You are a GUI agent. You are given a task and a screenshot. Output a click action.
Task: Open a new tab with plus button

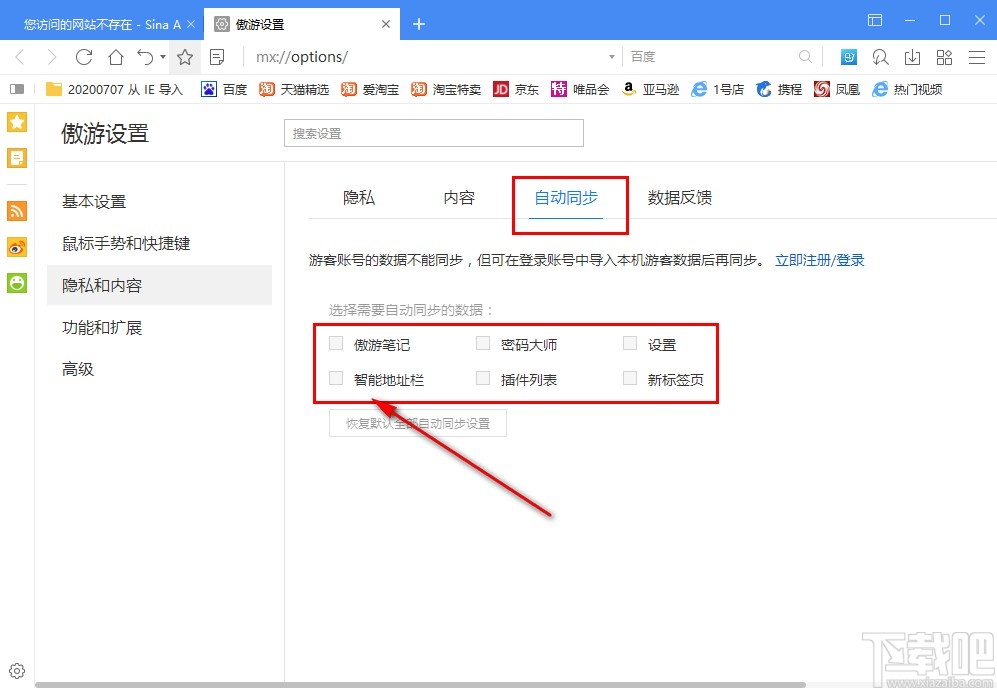(418, 24)
